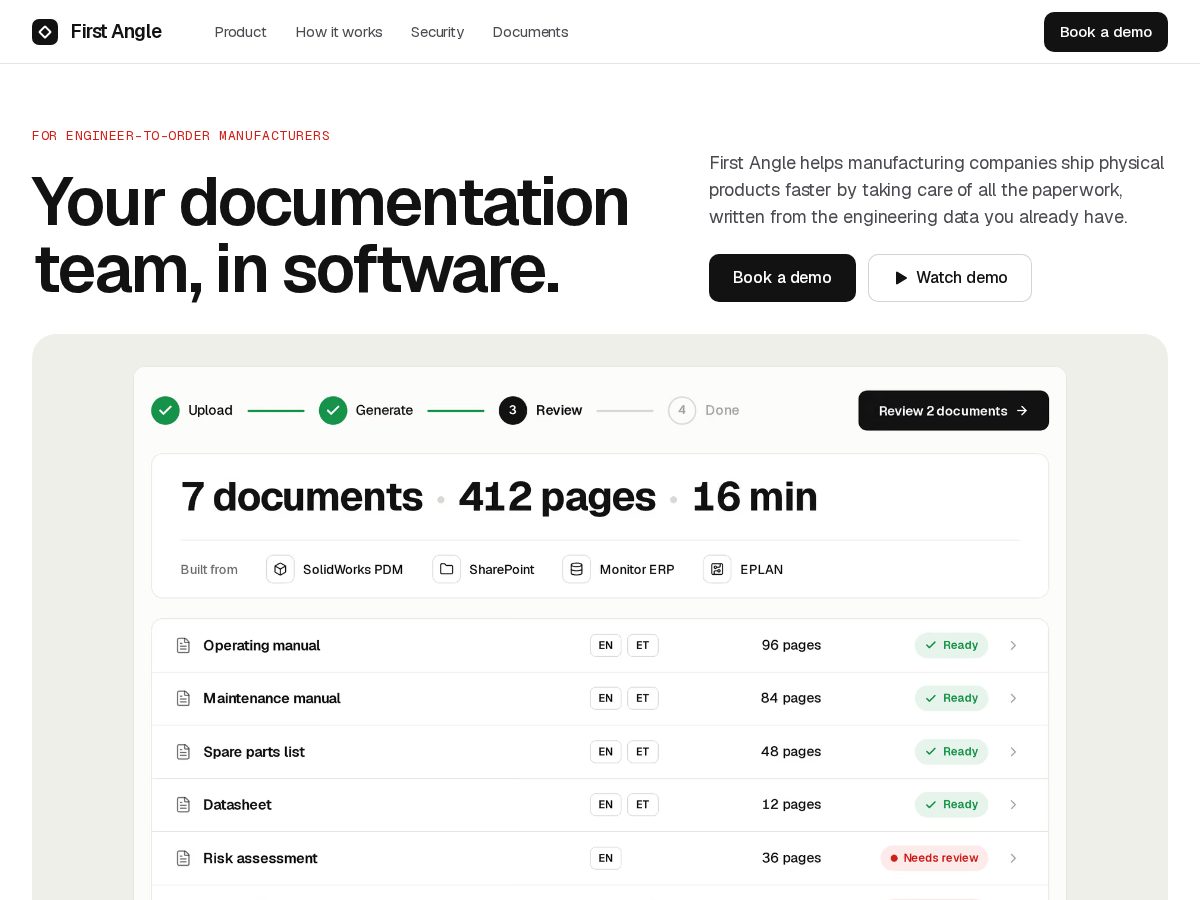Click the Spare parts list document icon
The width and height of the screenshot is (1200, 900).
183,752
